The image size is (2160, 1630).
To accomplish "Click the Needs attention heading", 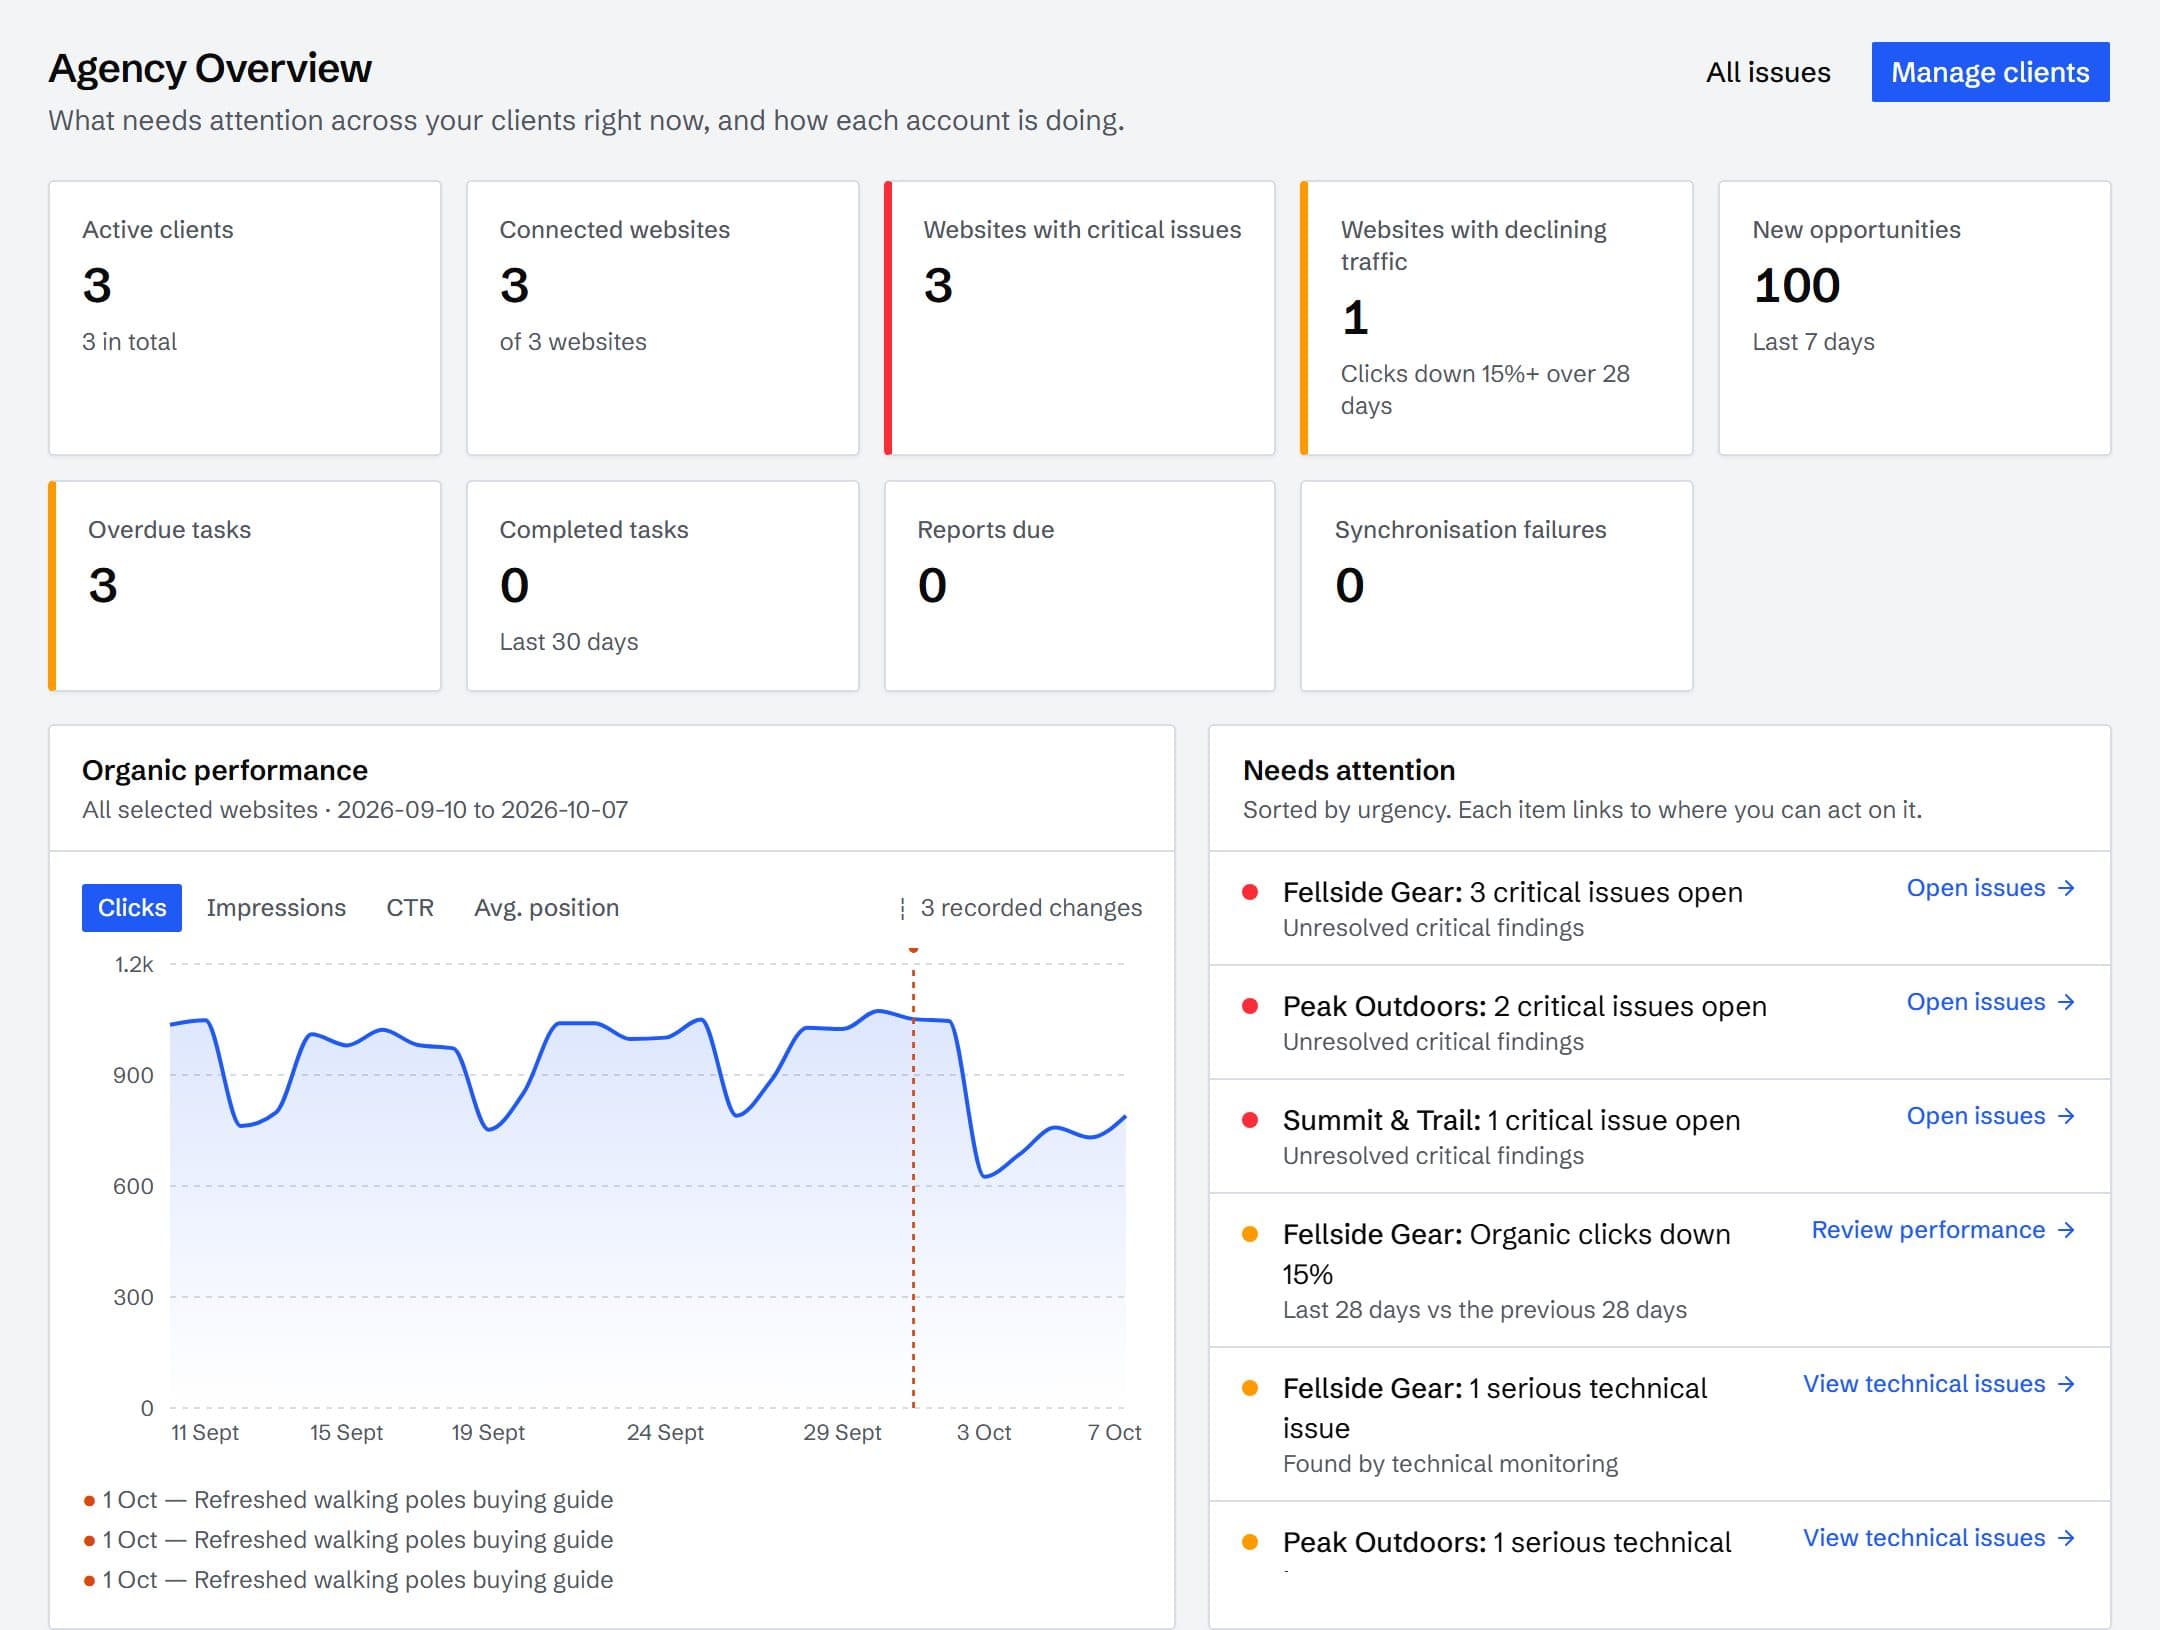I will pyautogui.click(x=1349, y=770).
